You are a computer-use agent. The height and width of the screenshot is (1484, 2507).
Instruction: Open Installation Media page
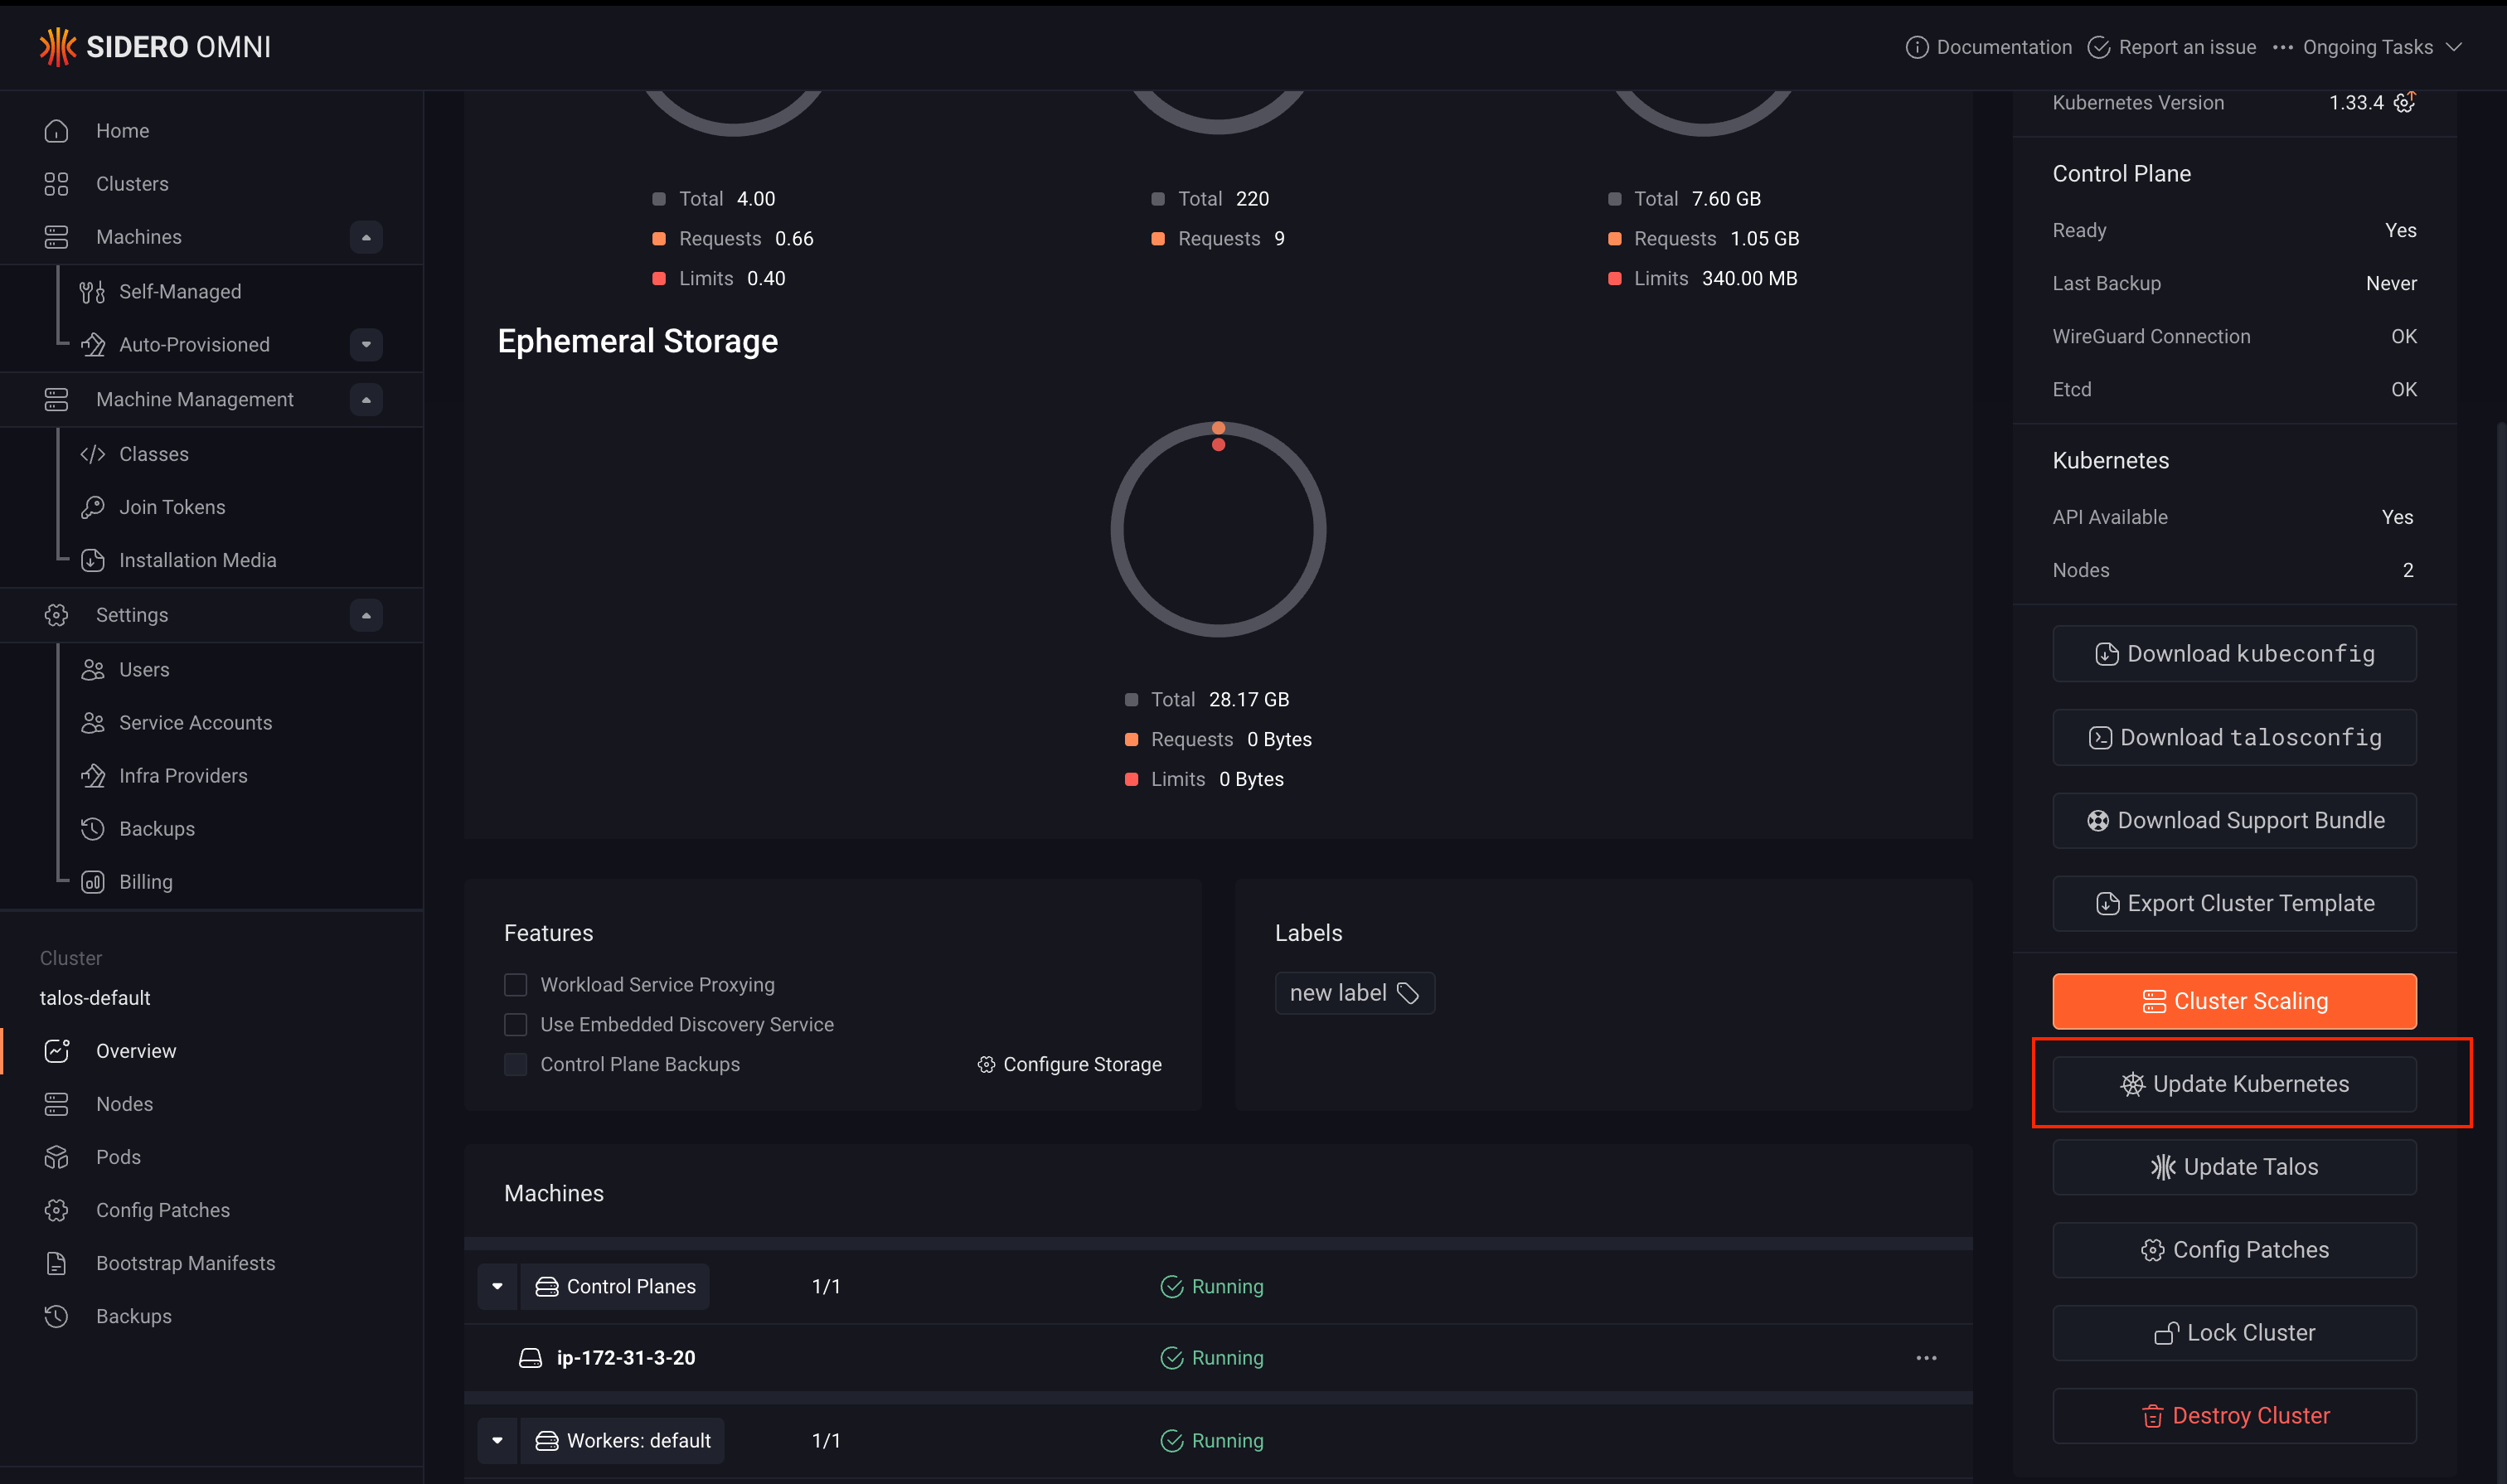coord(198,560)
